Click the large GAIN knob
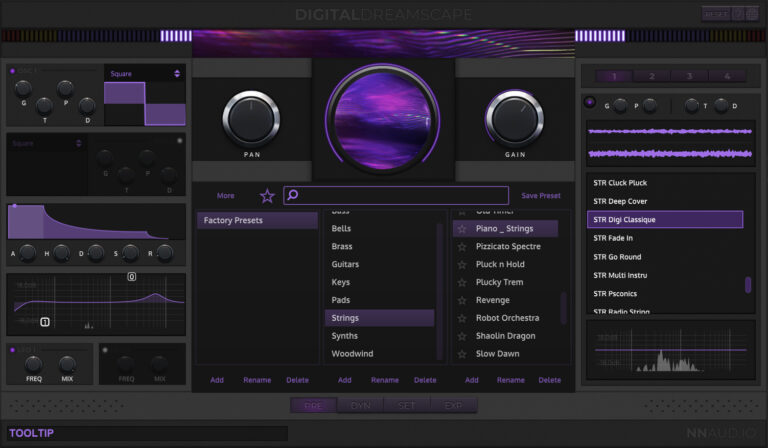The width and height of the screenshot is (768, 448). pos(515,119)
